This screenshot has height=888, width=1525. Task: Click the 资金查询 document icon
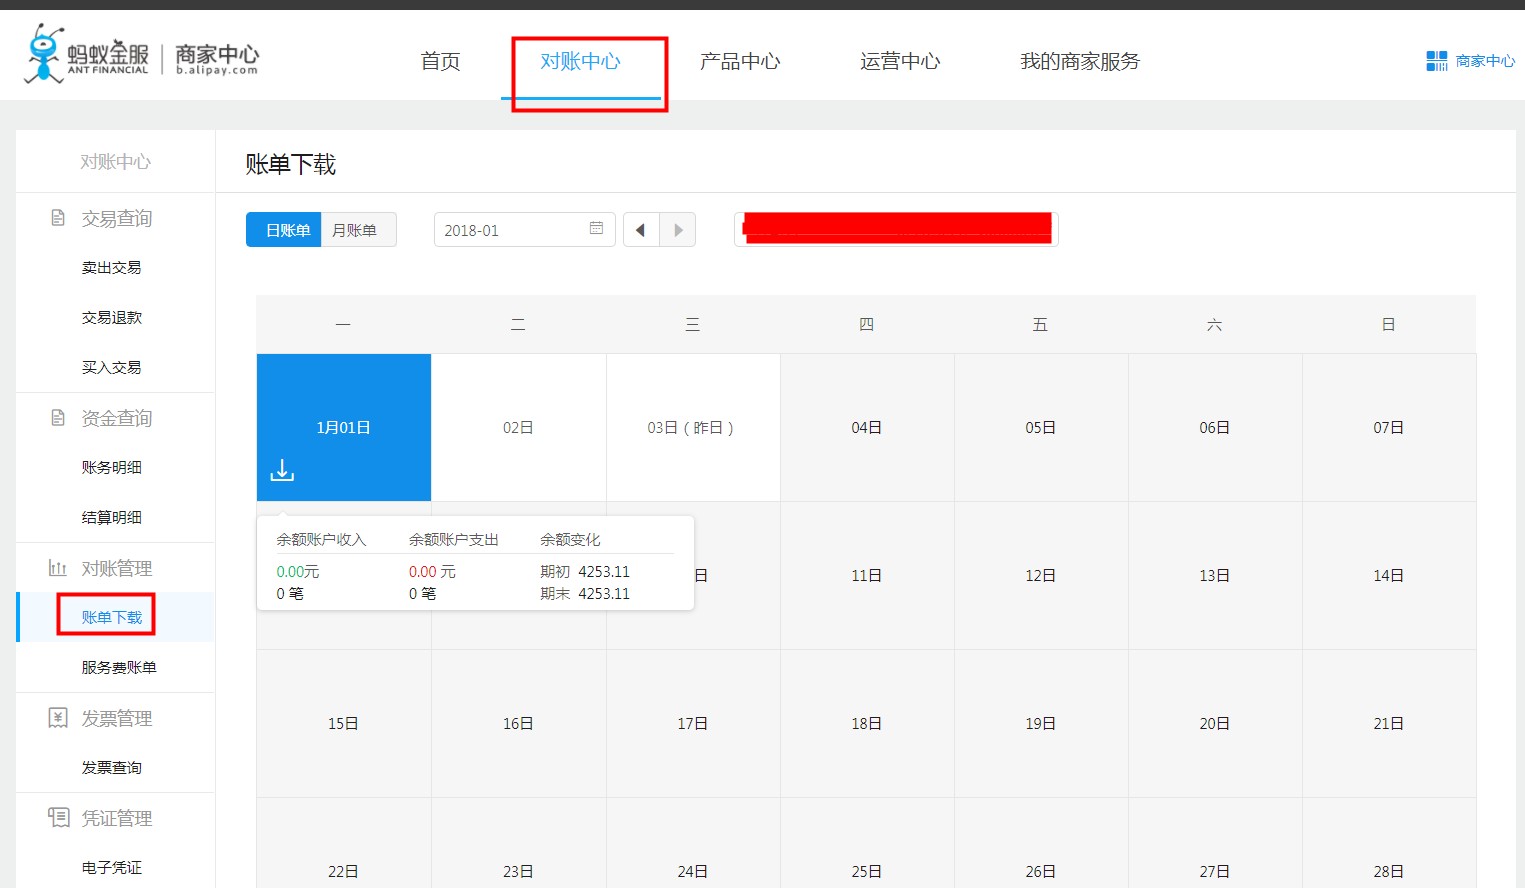click(x=58, y=418)
